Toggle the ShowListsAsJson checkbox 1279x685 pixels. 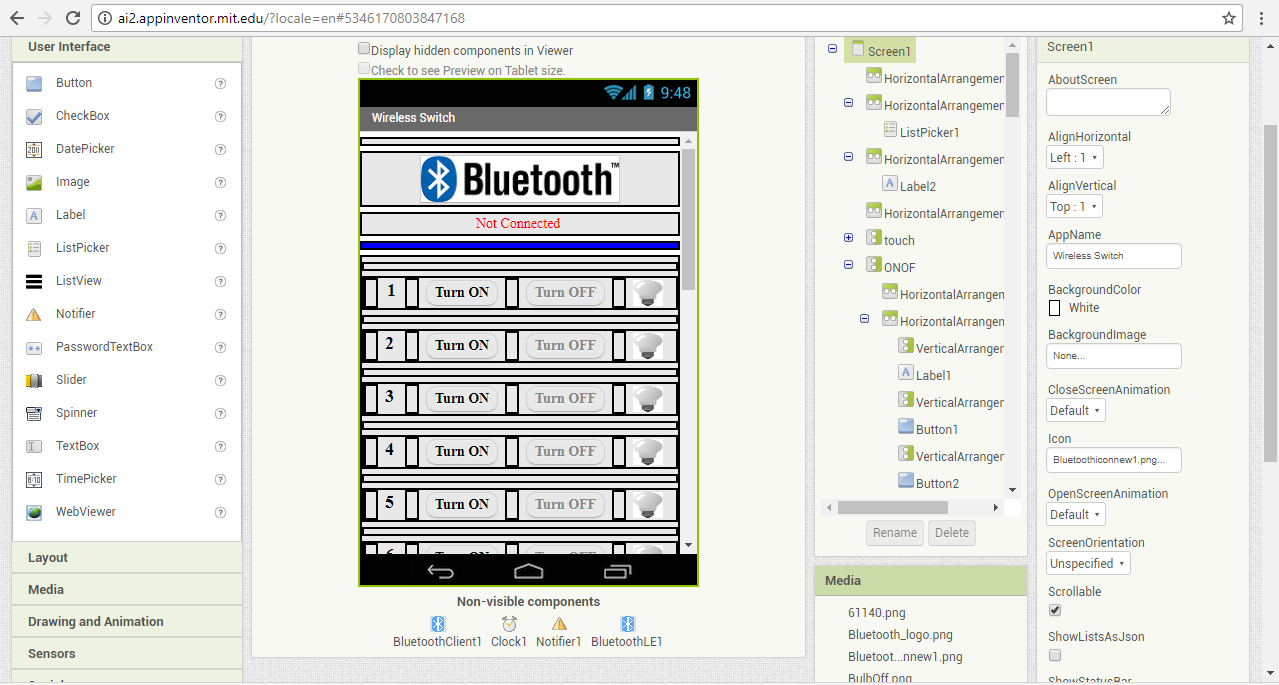(x=1055, y=655)
